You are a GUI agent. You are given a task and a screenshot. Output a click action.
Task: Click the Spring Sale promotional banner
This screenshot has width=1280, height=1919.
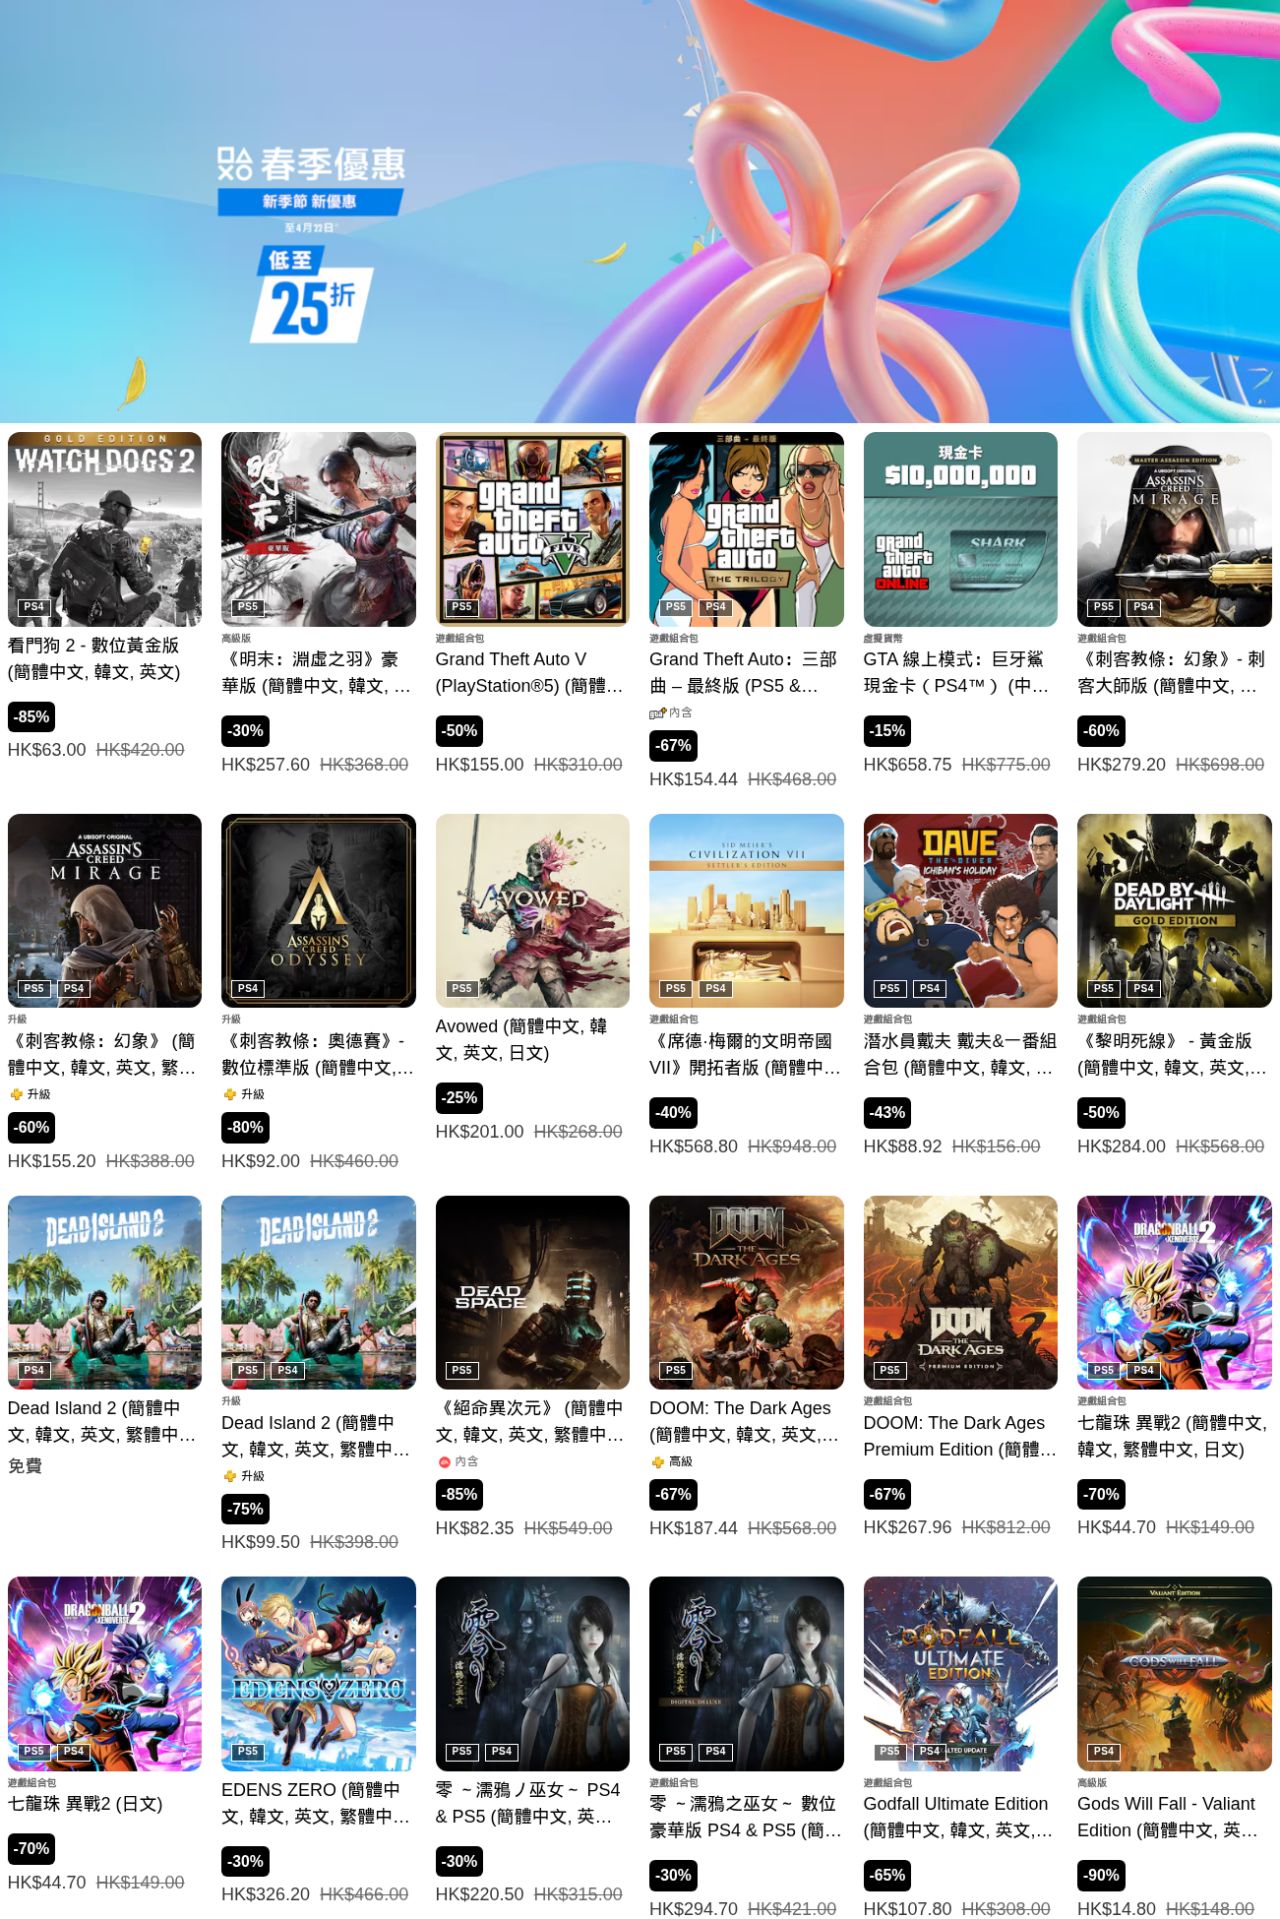(640, 211)
